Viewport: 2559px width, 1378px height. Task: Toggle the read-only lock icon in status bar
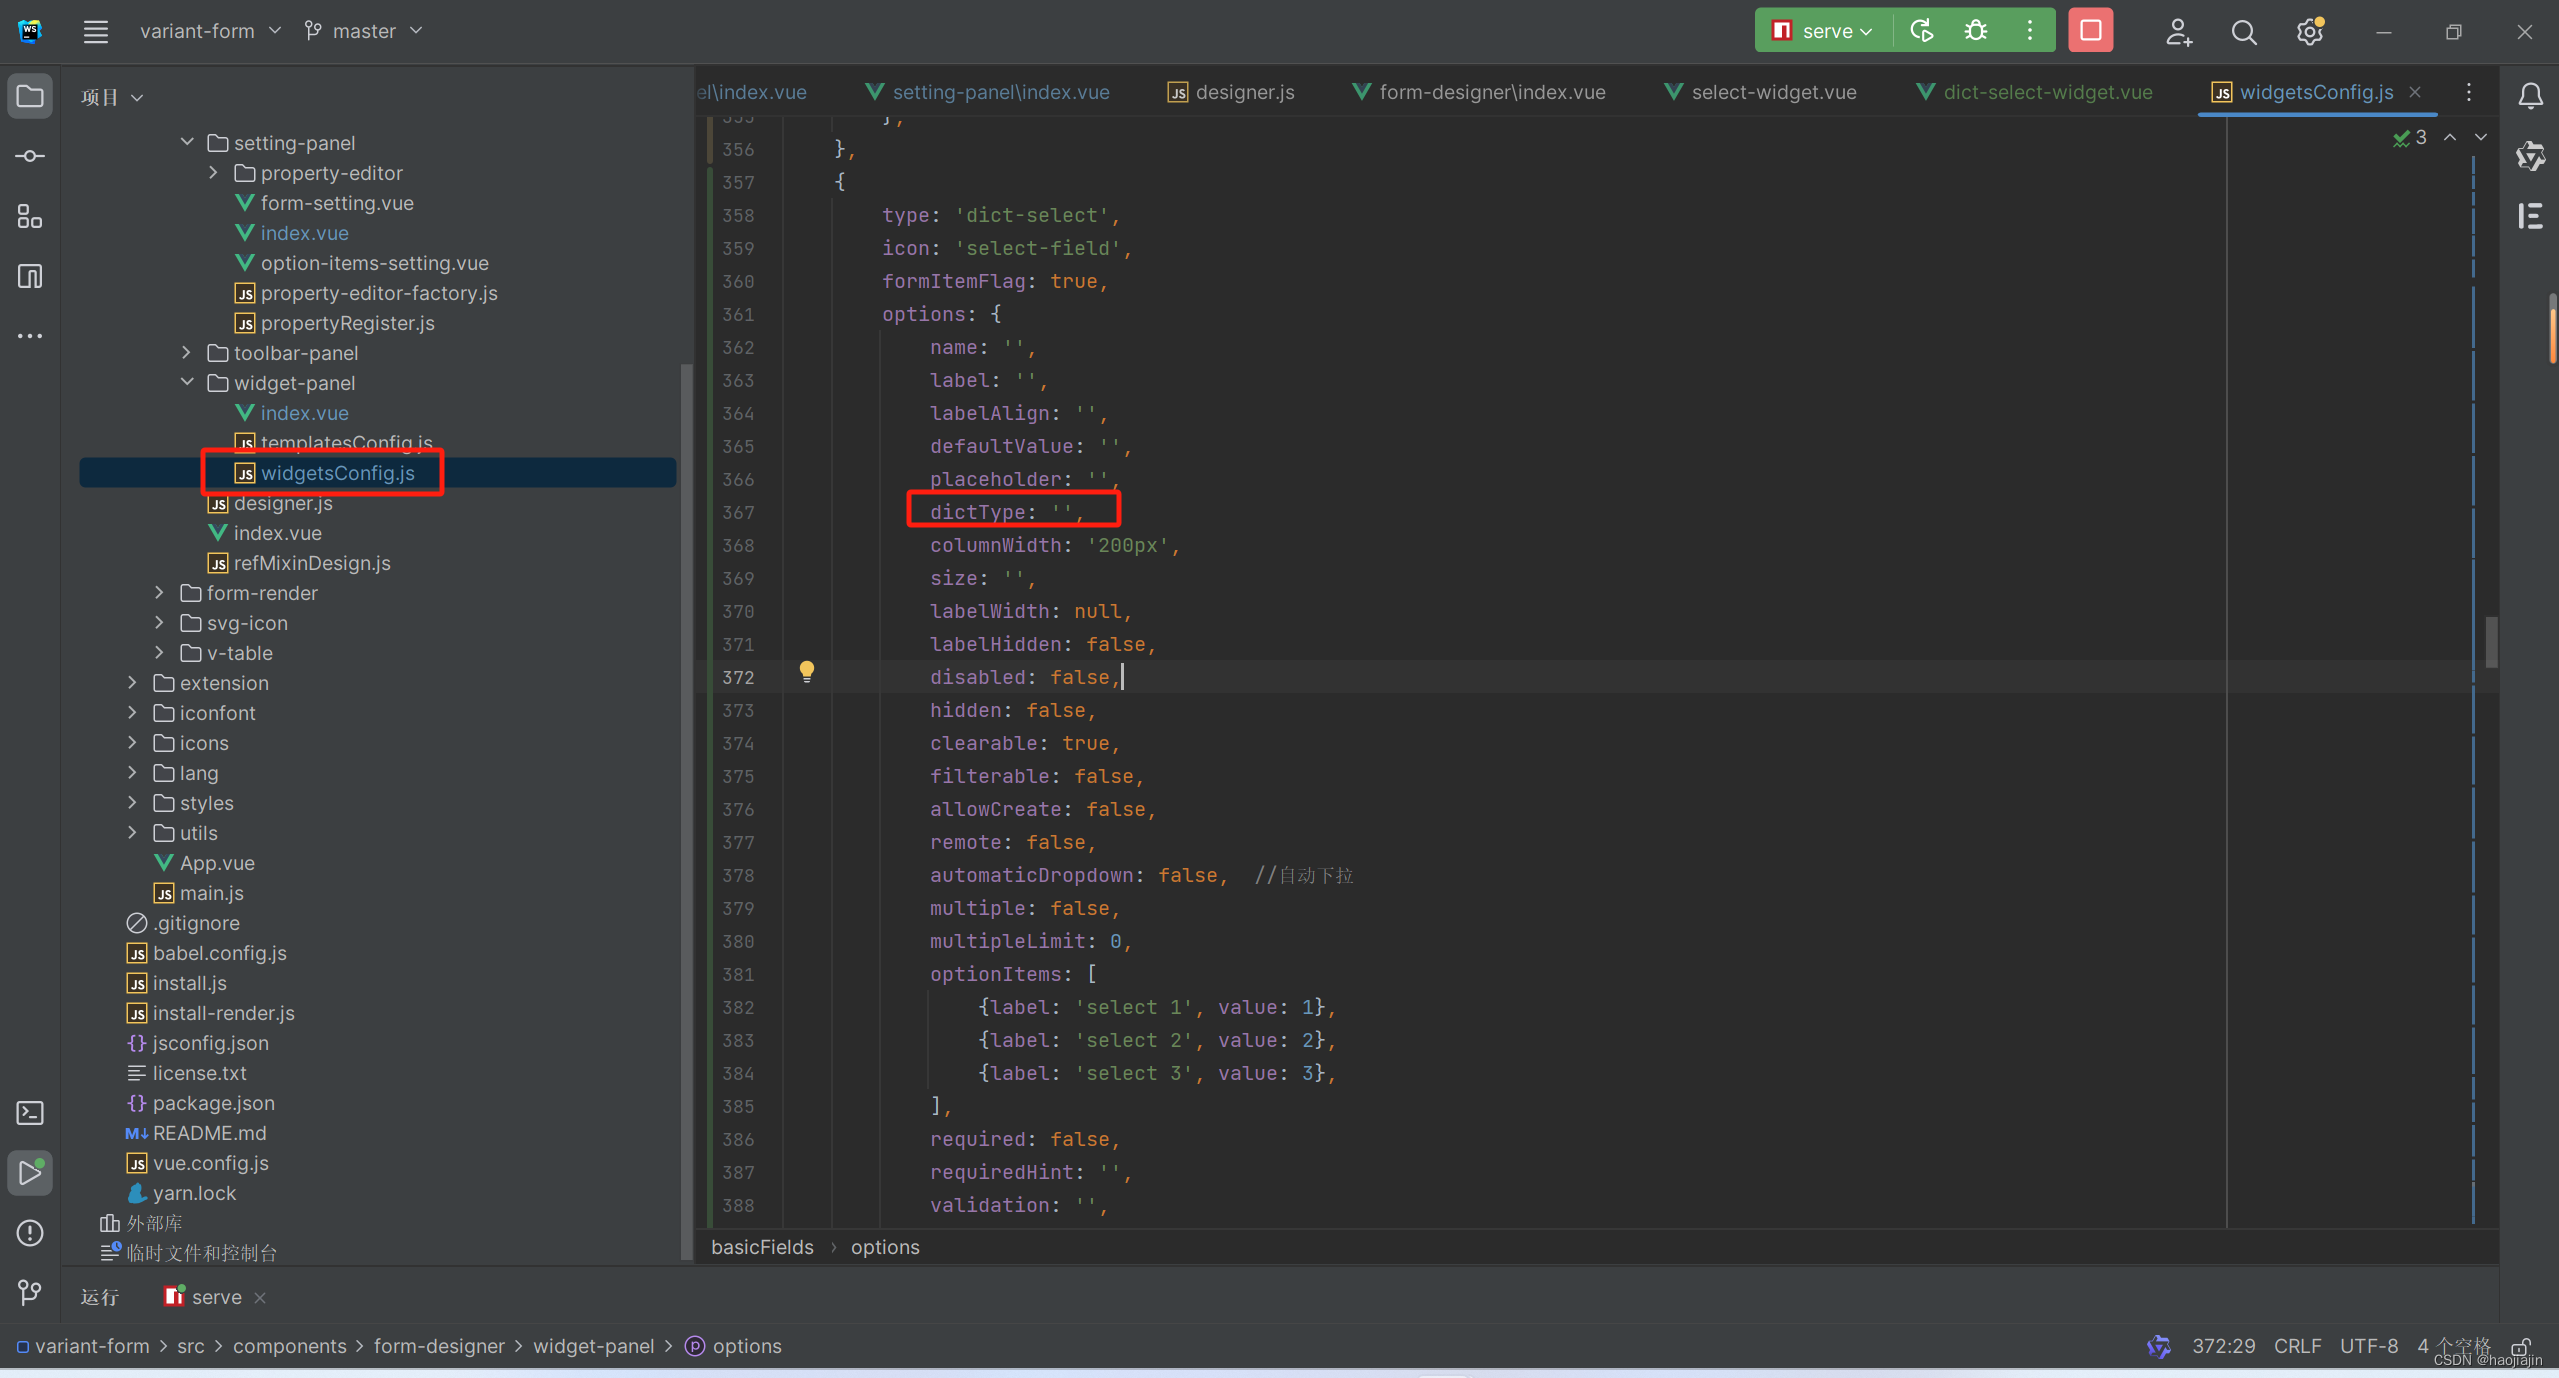2521,1346
